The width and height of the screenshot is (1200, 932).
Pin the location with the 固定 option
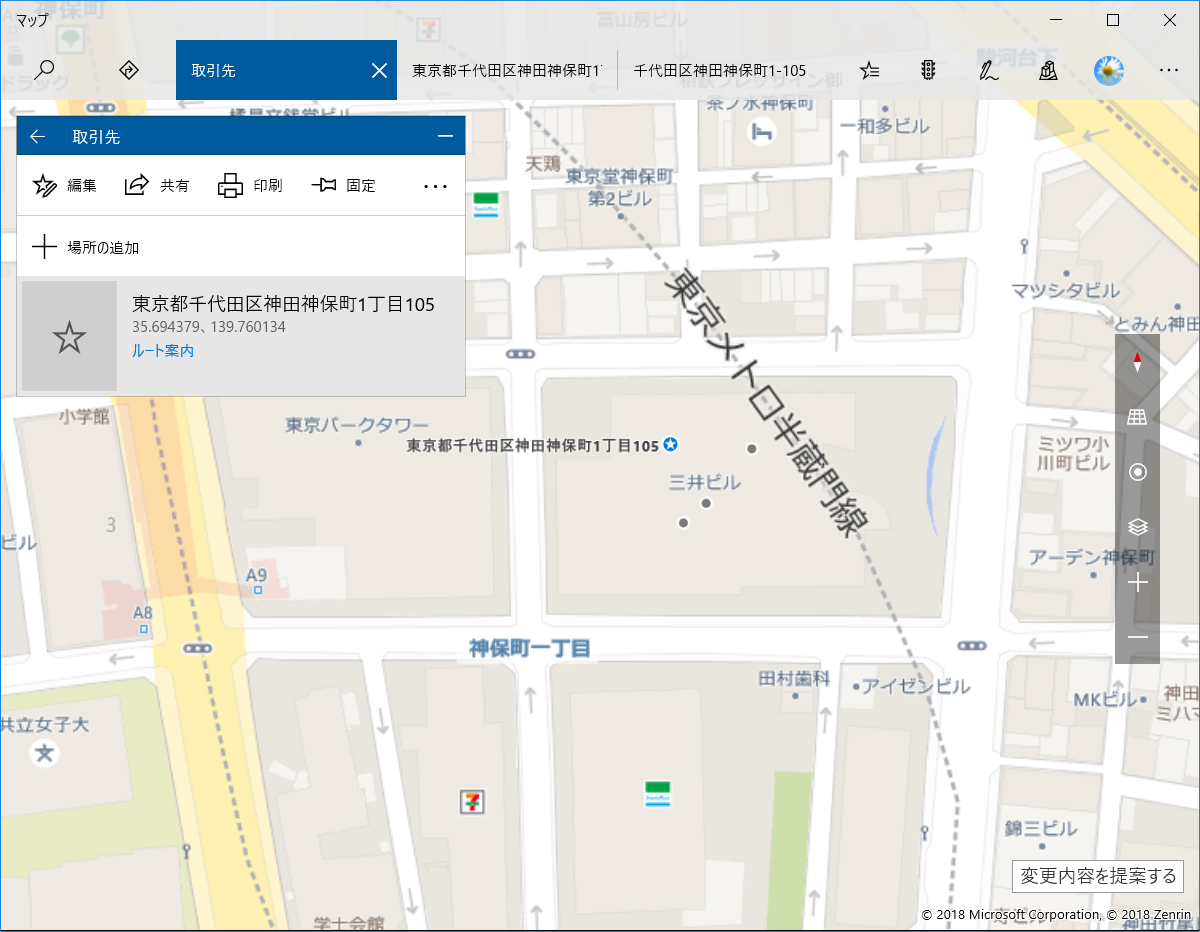[x=343, y=185]
